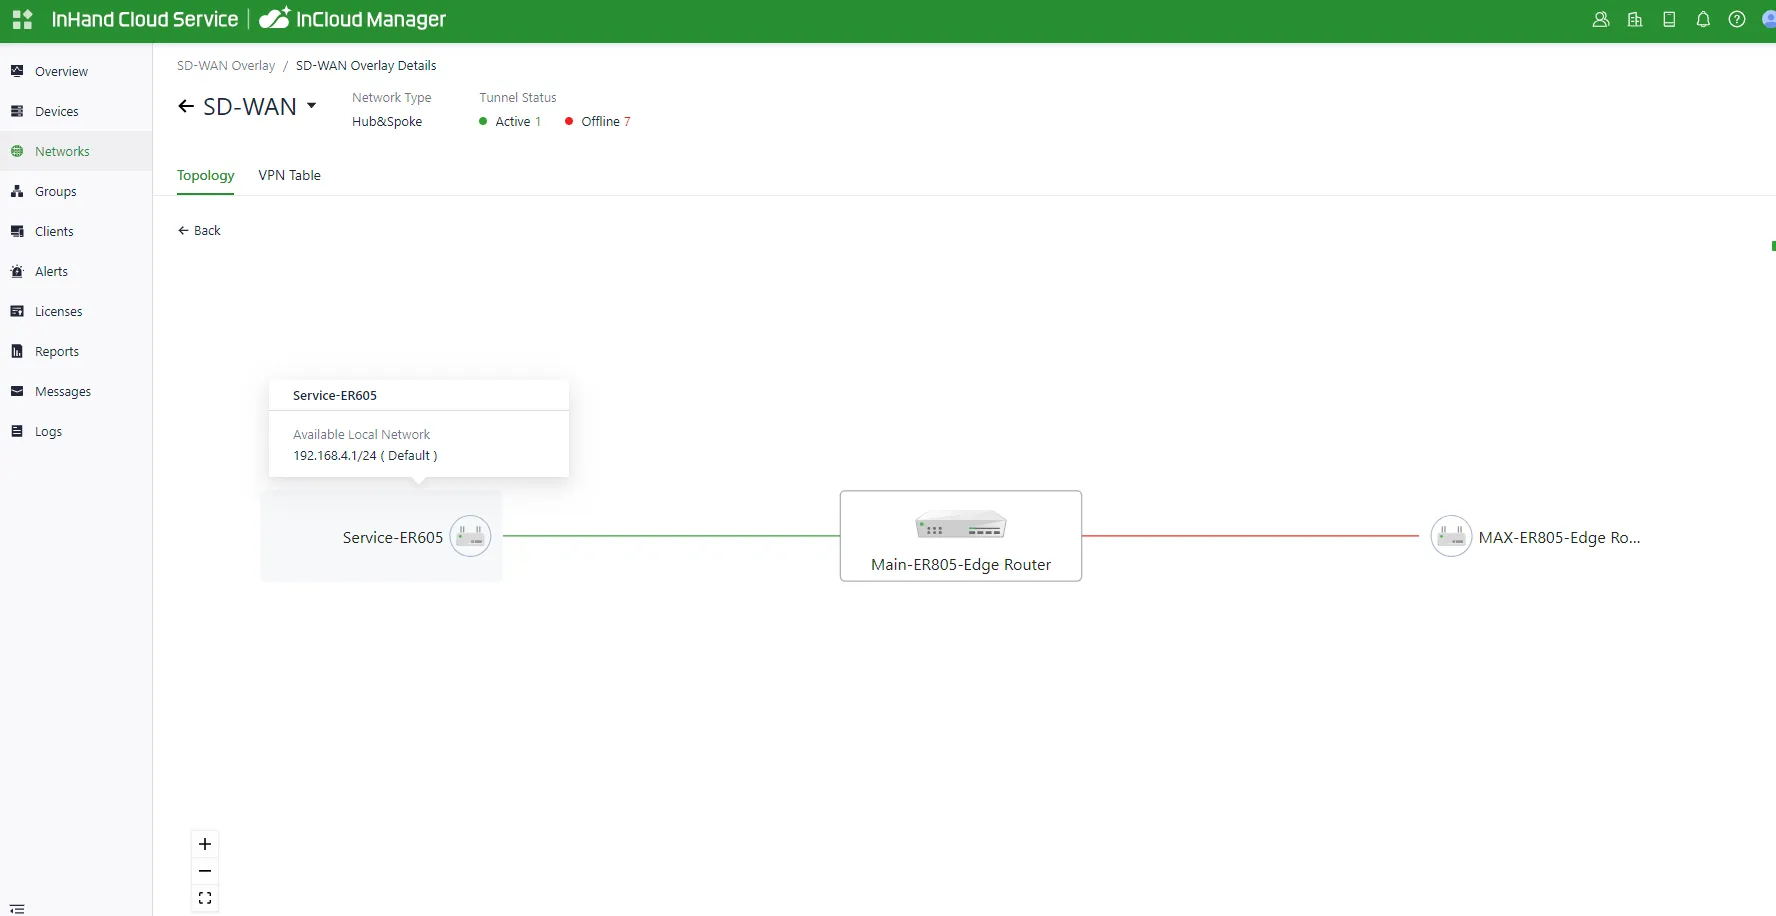The height and width of the screenshot is (916, 1776).
Task: Select the Main-ER805-Edge Router hub icon
Action: click(960, 524)
